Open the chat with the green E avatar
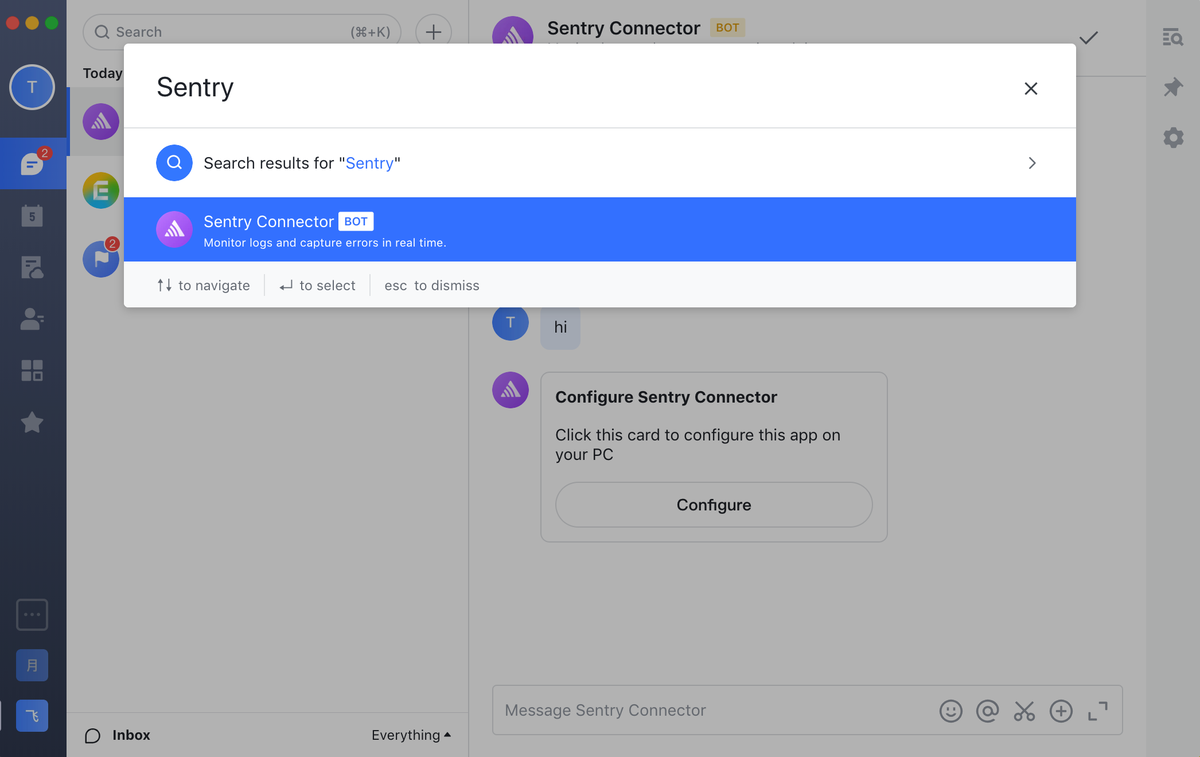 point(101,190)
